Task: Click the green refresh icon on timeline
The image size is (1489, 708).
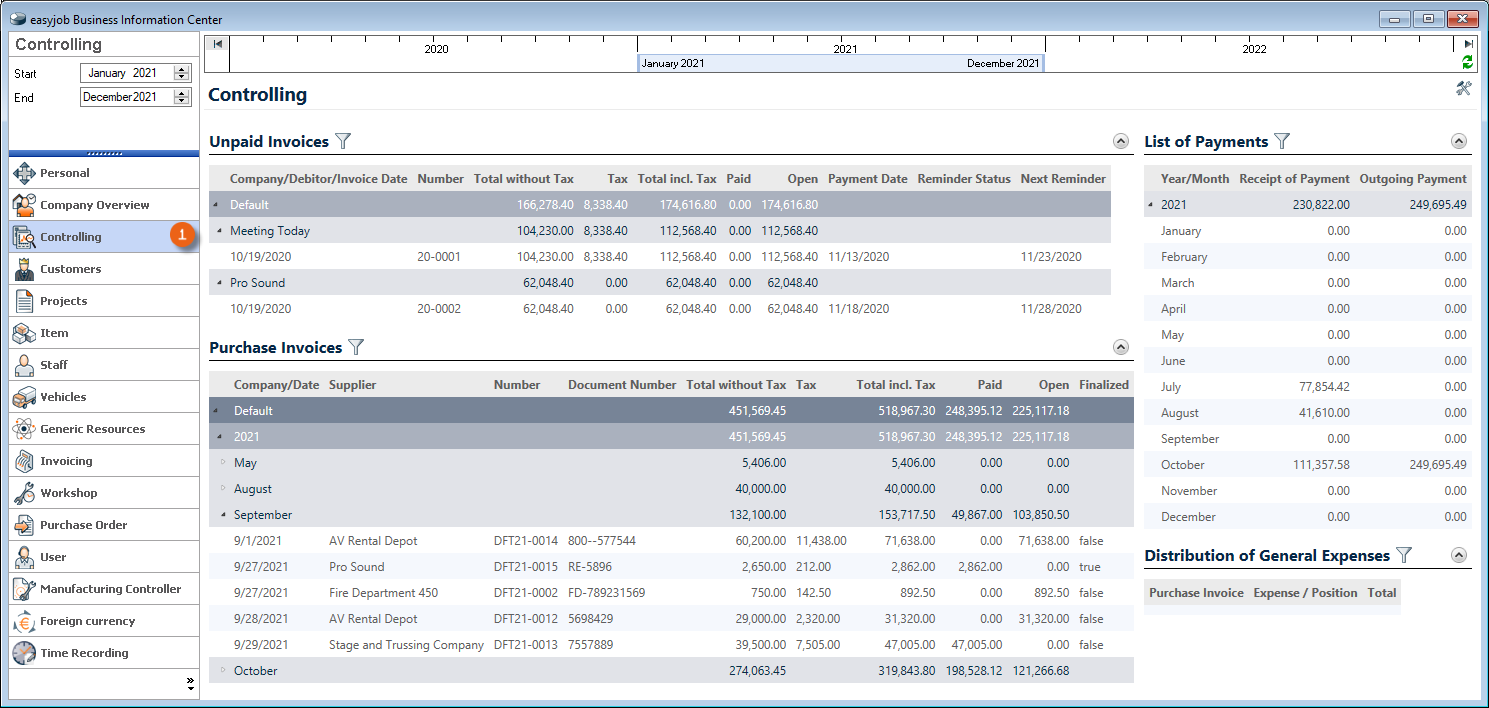Action: tap(1467, 62)
